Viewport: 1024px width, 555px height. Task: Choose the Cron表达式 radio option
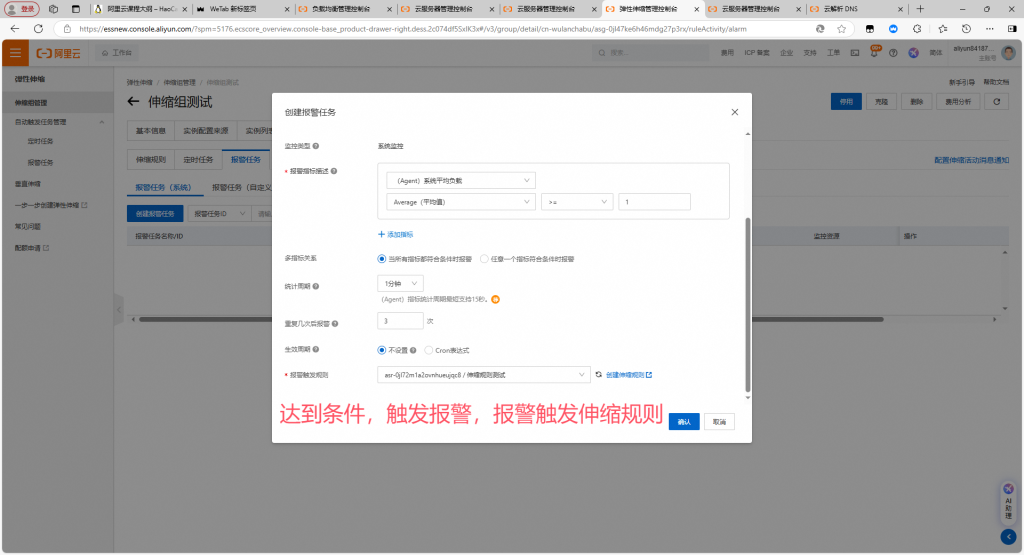(429, 350)
